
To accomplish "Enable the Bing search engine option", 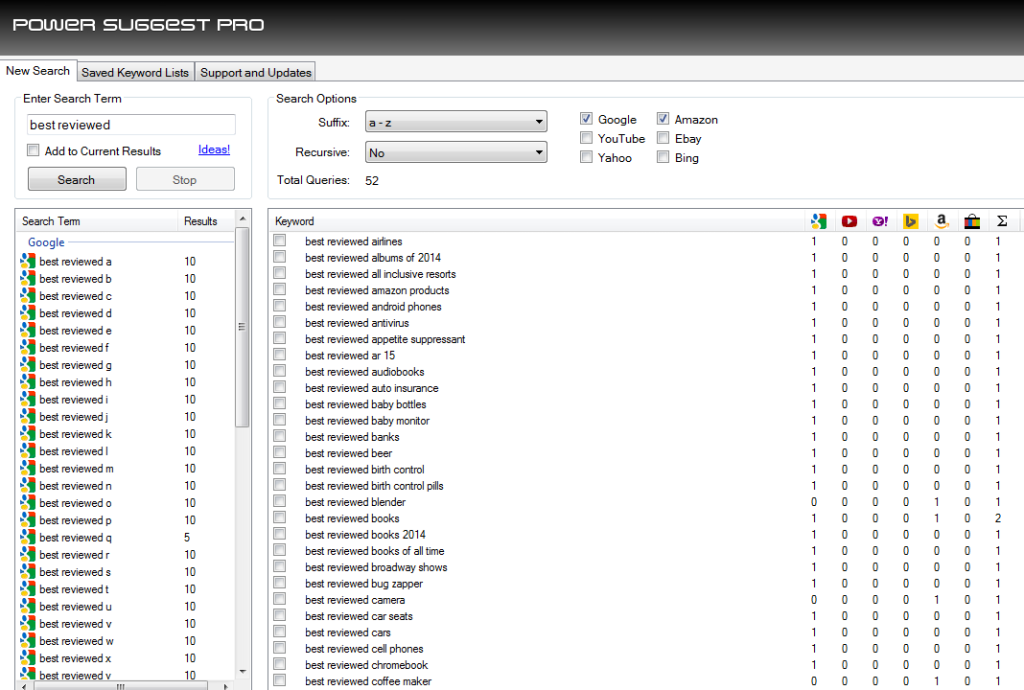I will [x=663, y=157].
